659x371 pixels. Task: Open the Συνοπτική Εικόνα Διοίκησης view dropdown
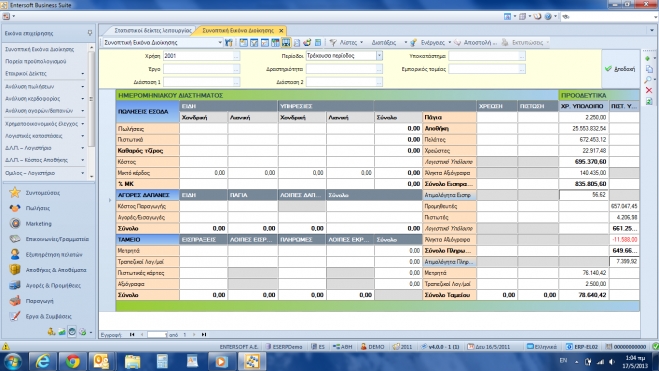(220, 42)
